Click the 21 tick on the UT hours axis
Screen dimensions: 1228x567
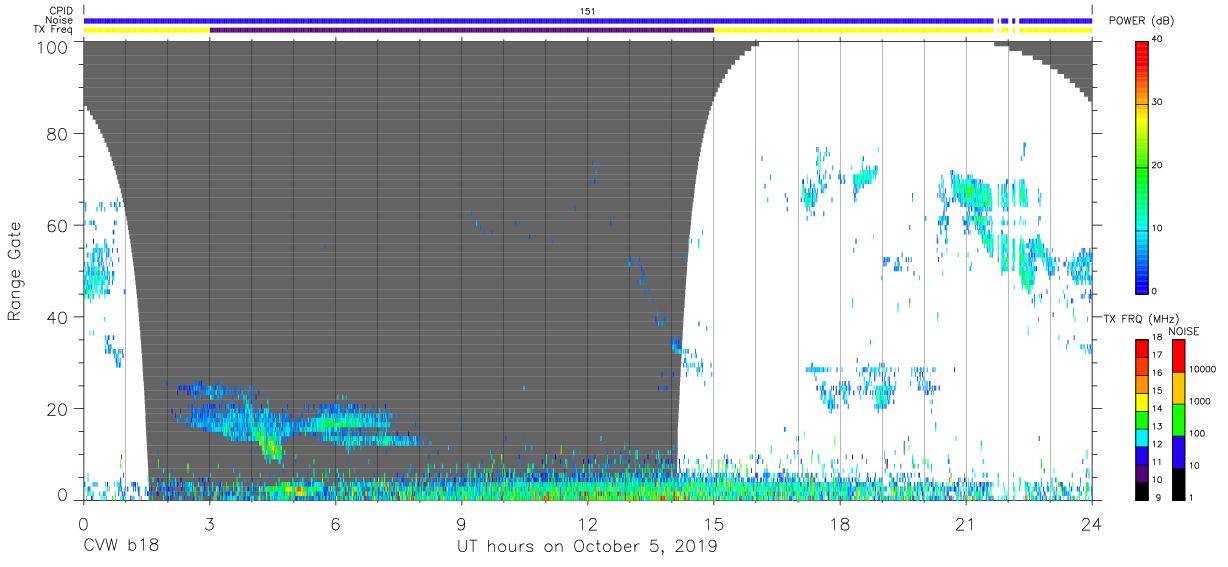pyautogui.click(x=966, y=524)
